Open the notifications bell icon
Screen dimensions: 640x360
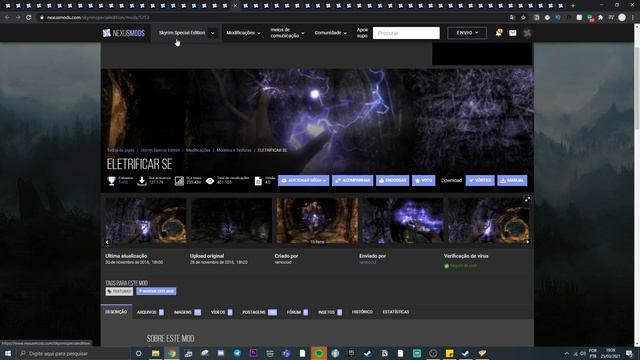point(498,33)
